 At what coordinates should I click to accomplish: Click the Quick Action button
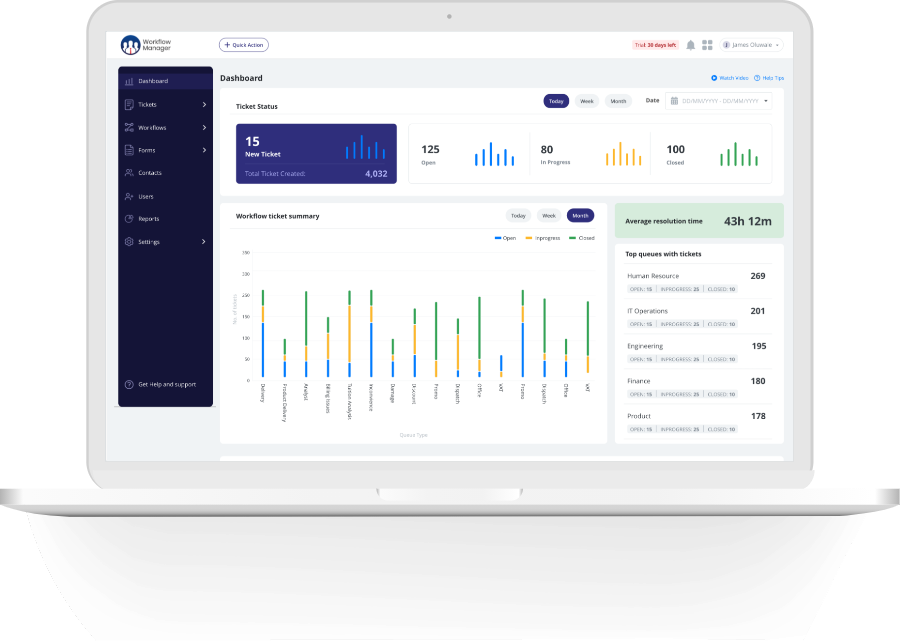(x=244, y=45)
